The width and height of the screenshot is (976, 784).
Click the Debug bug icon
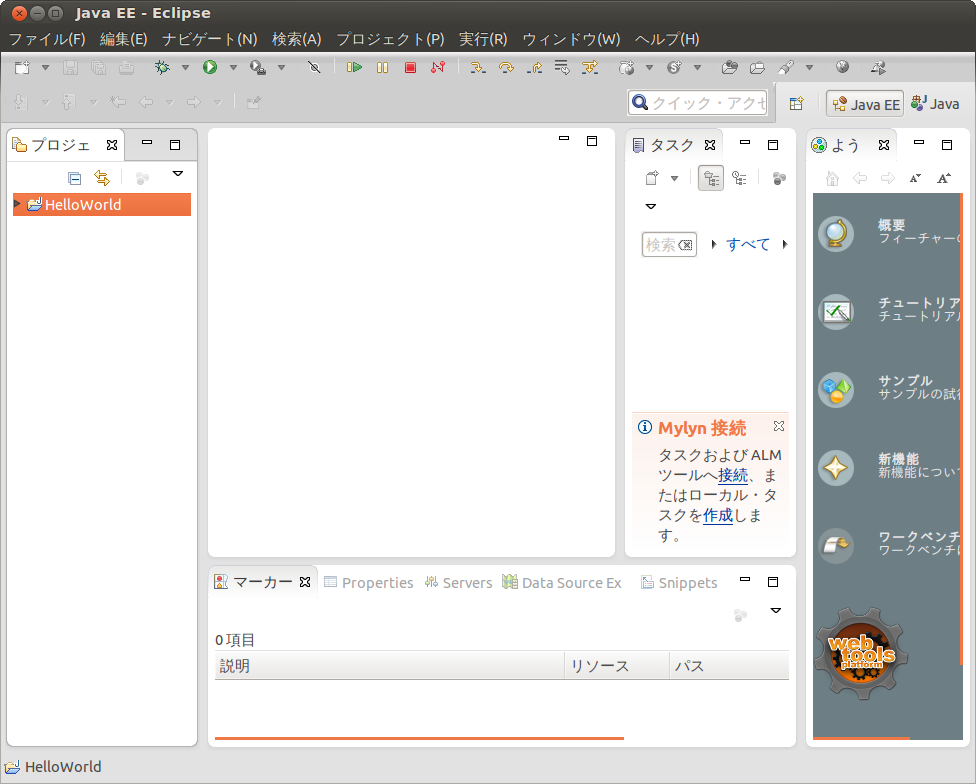coord(162,67)
